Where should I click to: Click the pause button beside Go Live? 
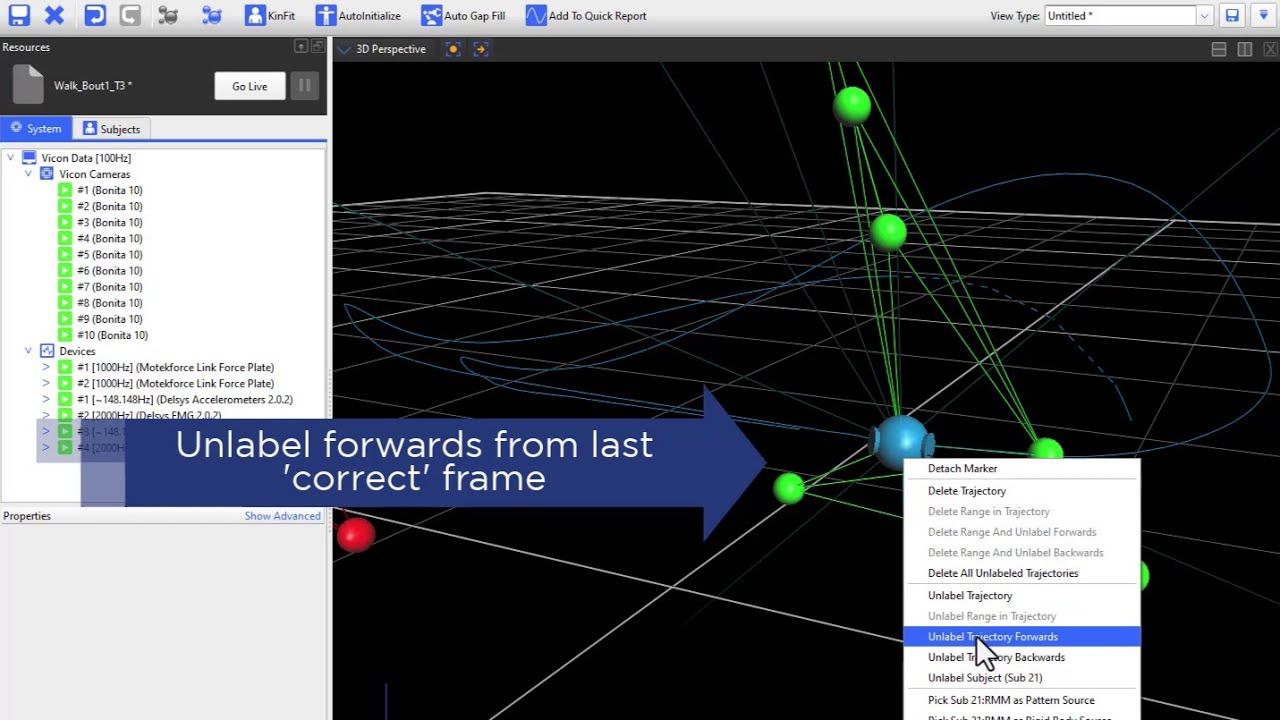[x=304, y=86]
